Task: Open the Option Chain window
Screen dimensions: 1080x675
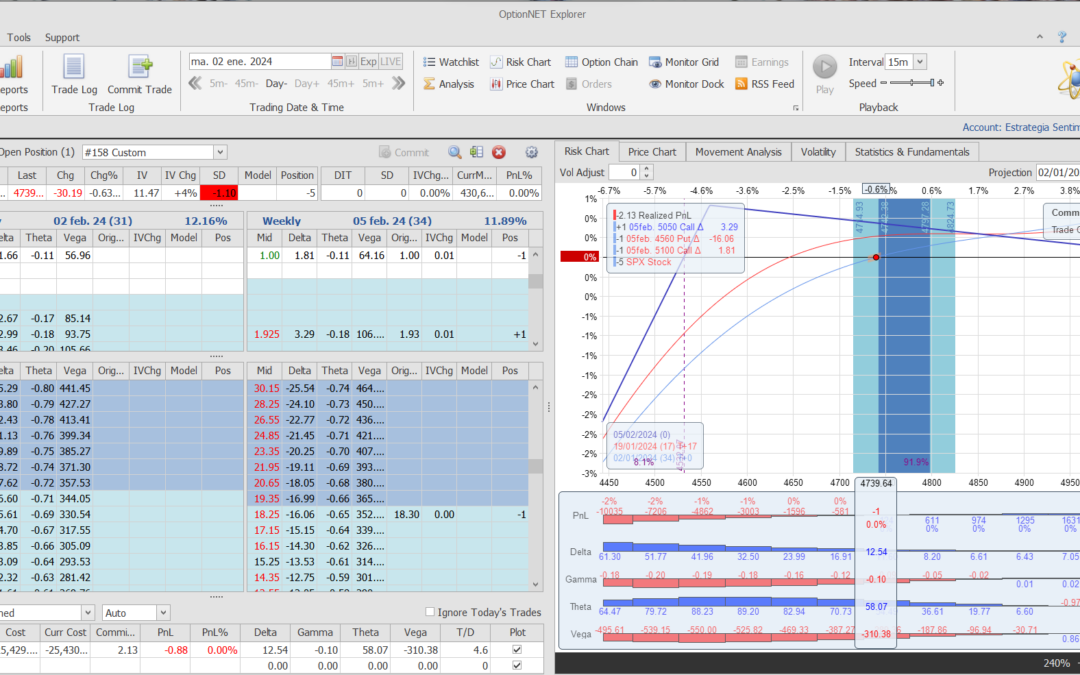Action: (601, 62)
